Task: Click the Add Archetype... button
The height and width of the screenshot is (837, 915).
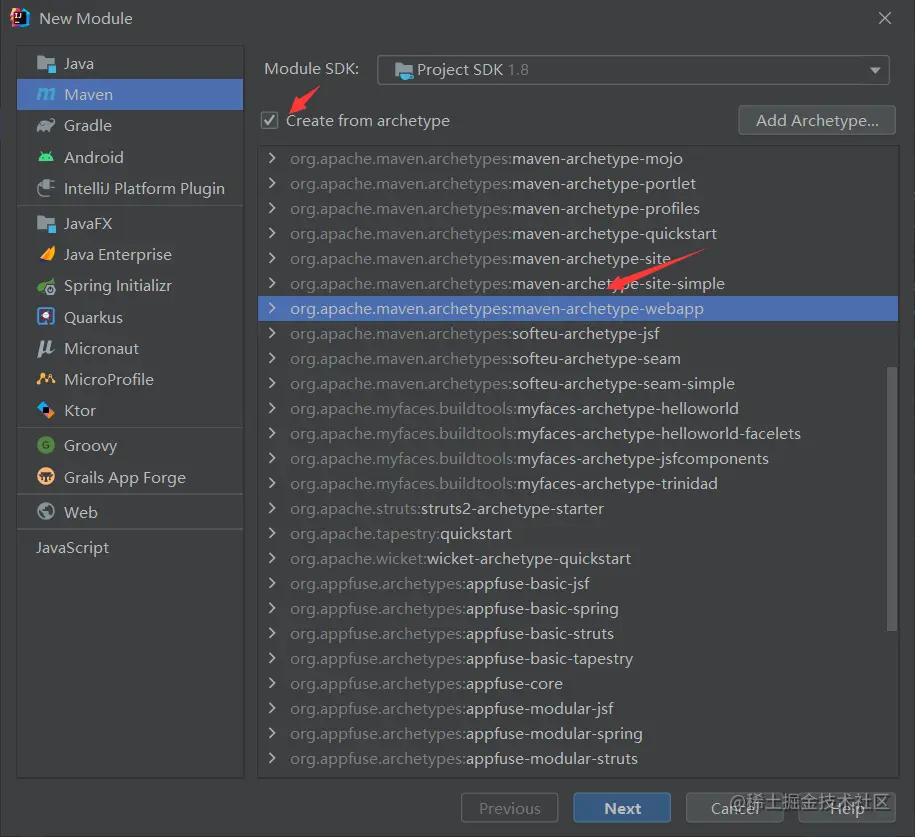Action: click(x=817, y=120)
